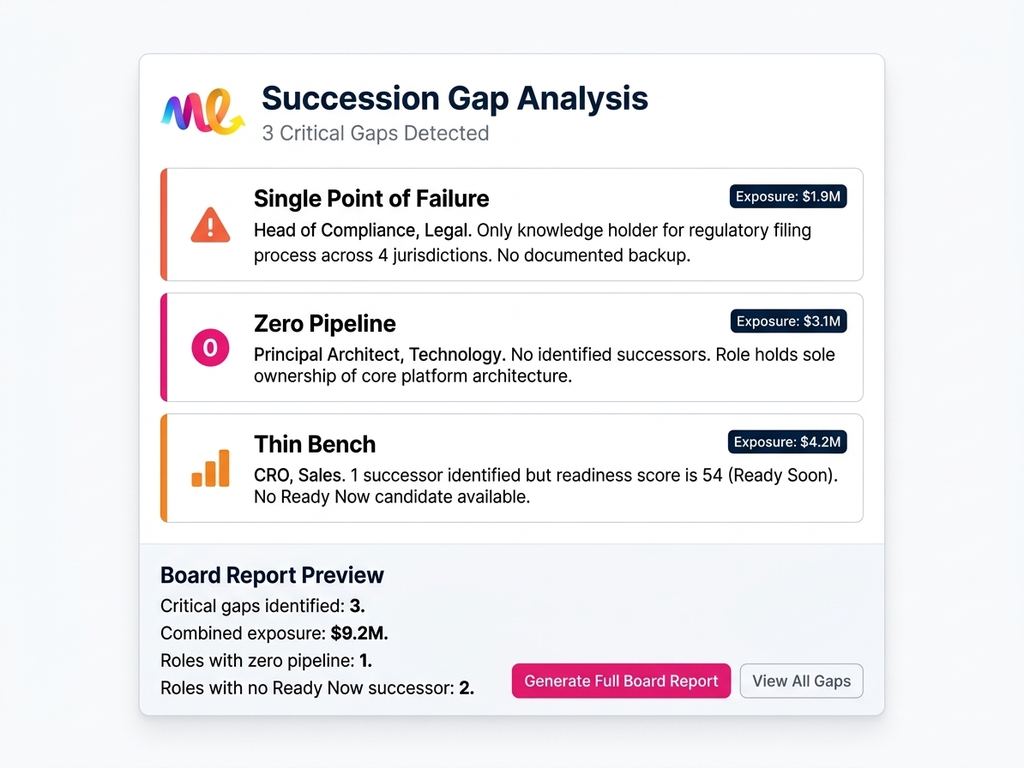
Task: Click the Succession Gap Analysis title
Action: click(455, 98)
